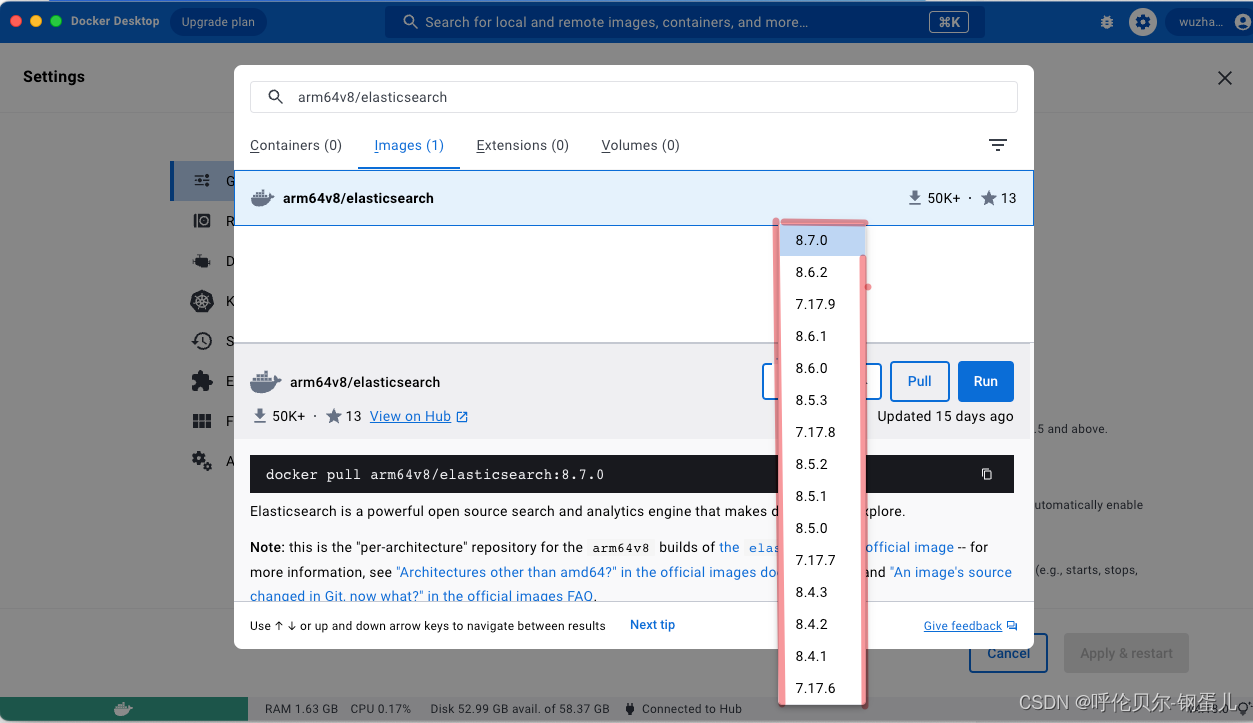Click Updated 15 days ago text
Screen dimensions: 1253x723
945,416
